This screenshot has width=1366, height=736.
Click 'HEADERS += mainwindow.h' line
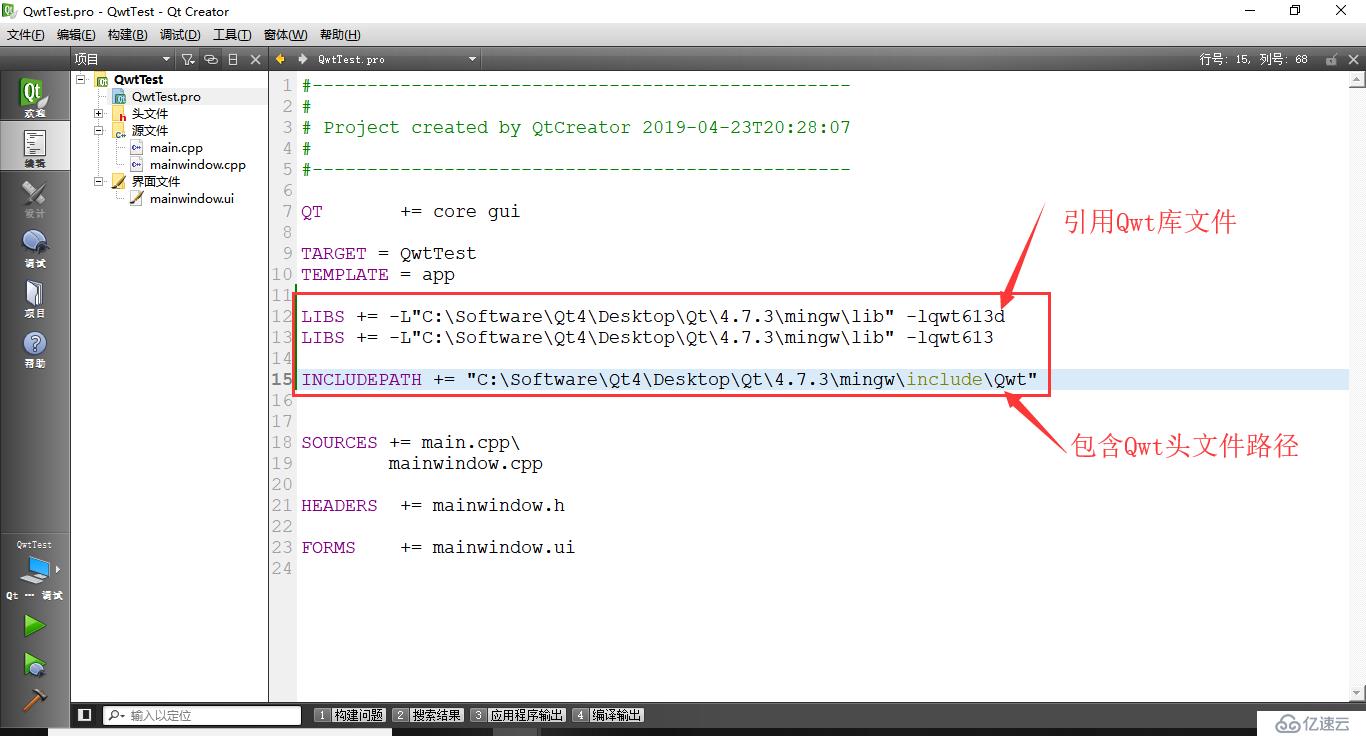433,505
